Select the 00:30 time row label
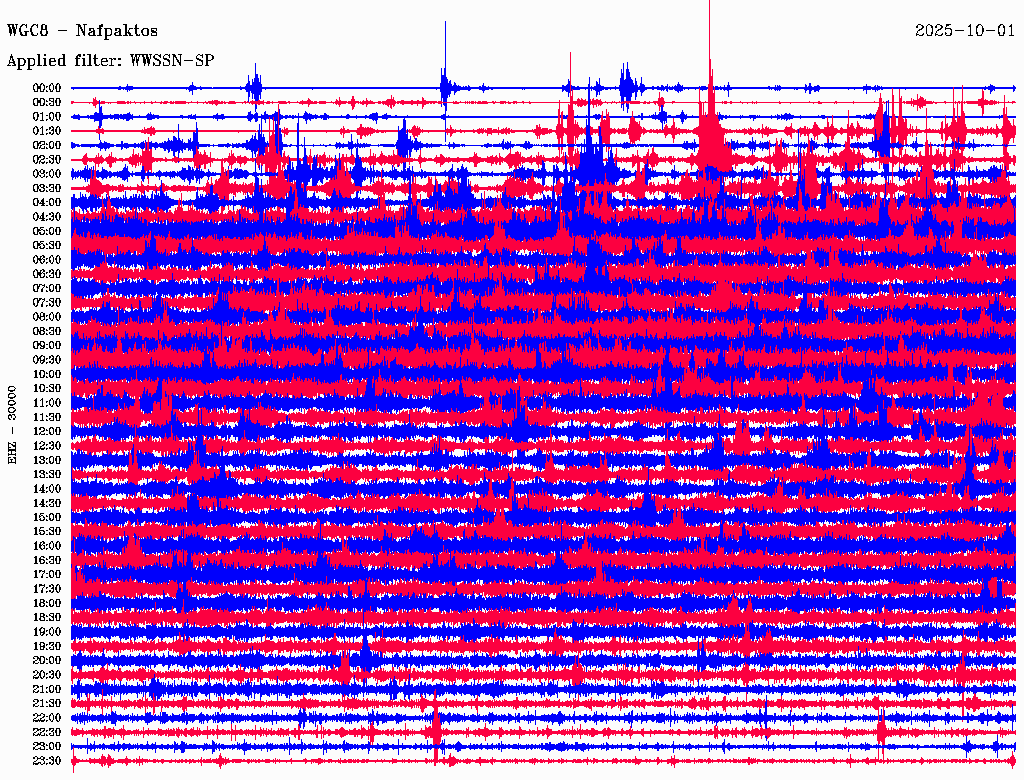 coord(47,103)
